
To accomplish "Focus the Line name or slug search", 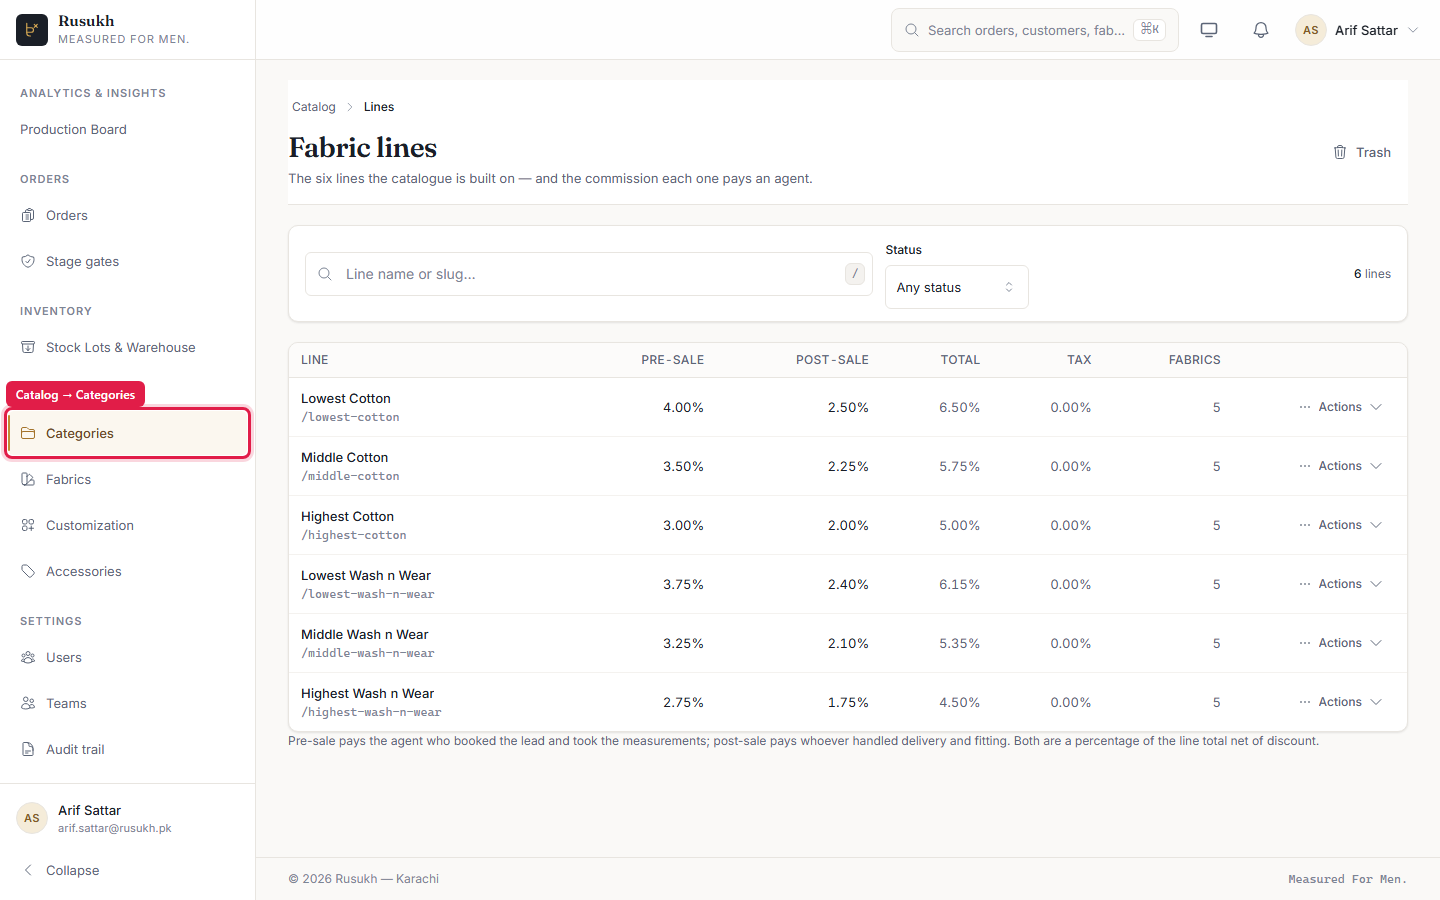I will pos(588,274).
